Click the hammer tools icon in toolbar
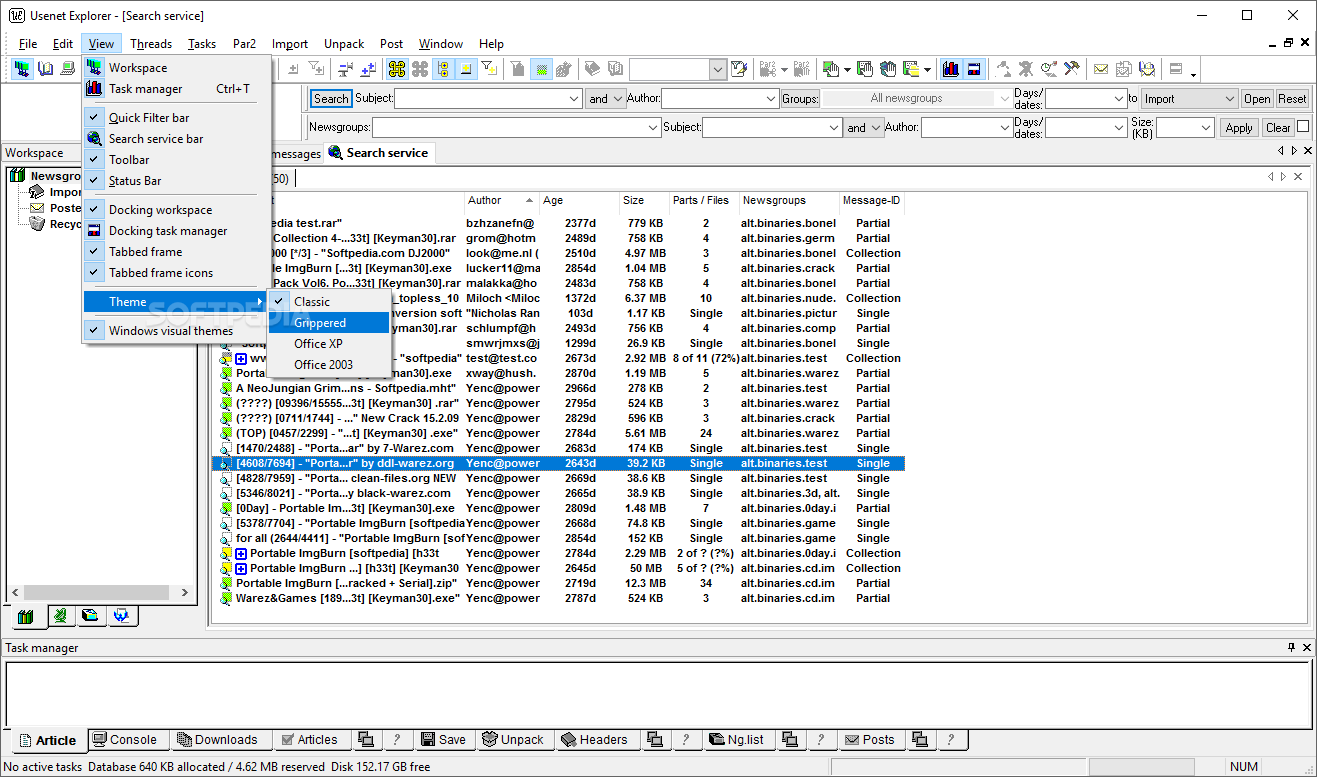Viewport: 1317px width, 777px height. click(1071, 69)
